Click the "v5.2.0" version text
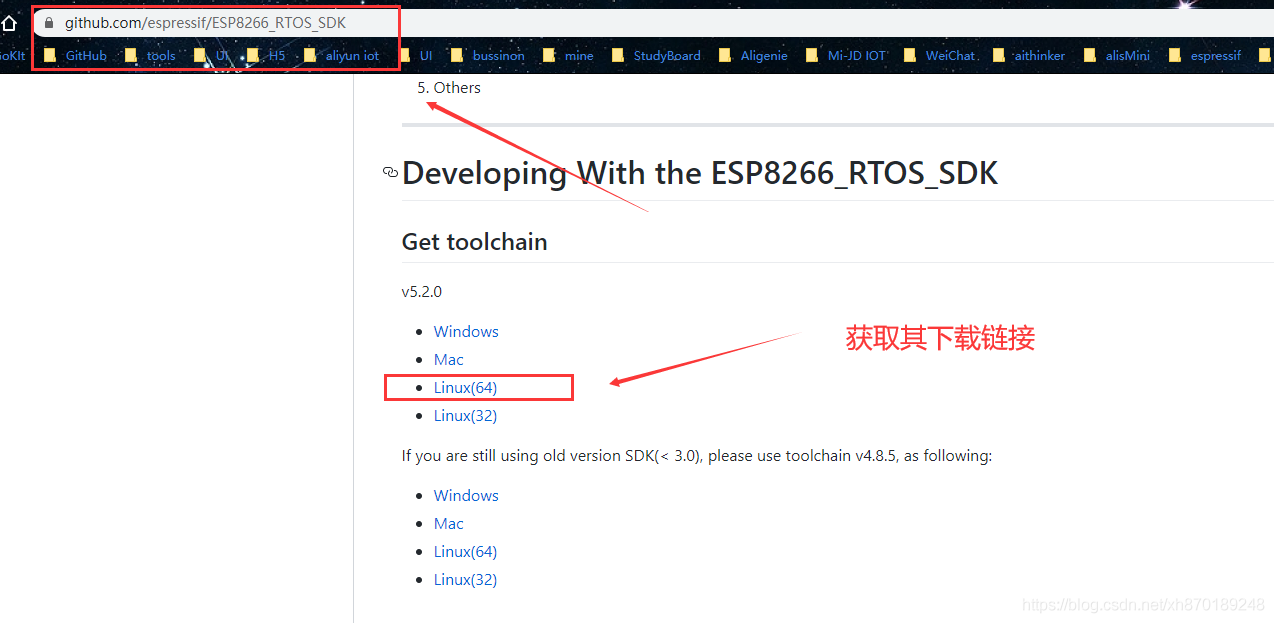The image size is (1274, 623). click(422, 292)
